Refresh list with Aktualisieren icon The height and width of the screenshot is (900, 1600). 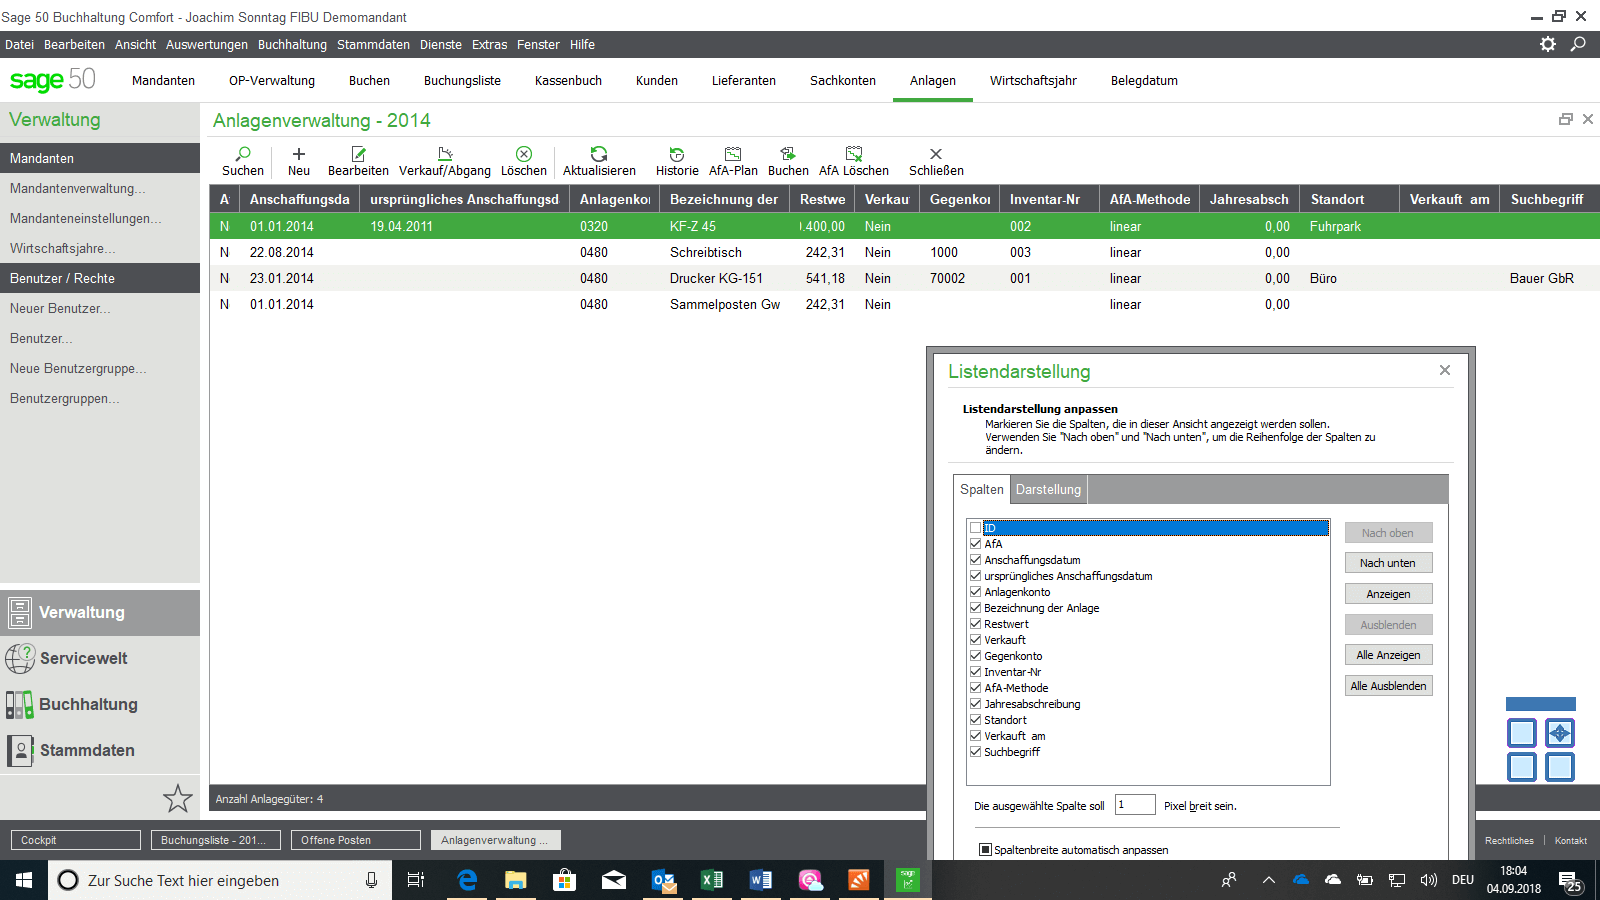click(x=599, y=154)
